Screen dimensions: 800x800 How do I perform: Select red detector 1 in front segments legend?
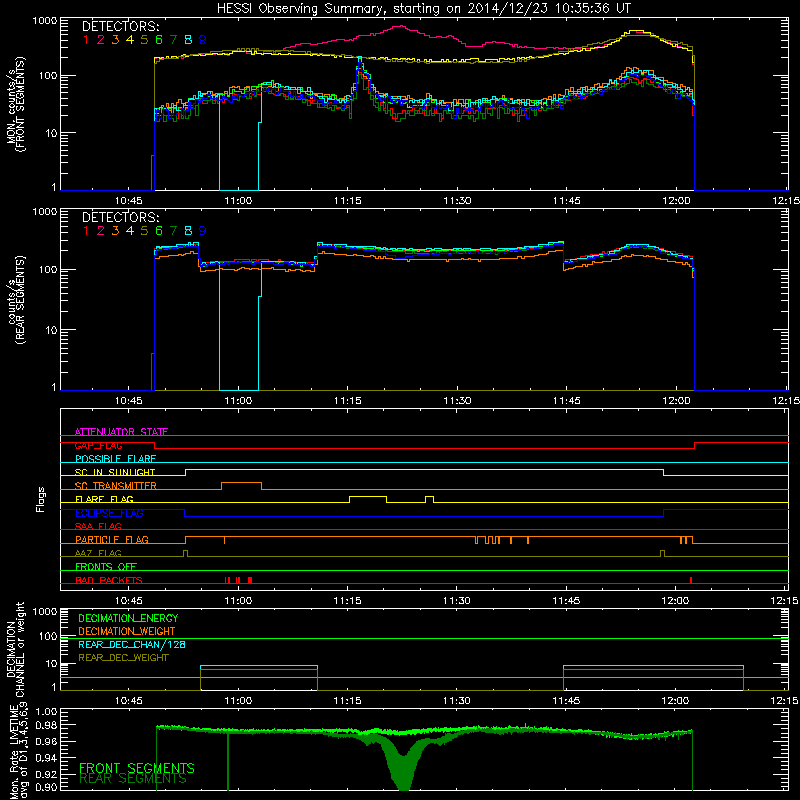(x=86, y=40)
